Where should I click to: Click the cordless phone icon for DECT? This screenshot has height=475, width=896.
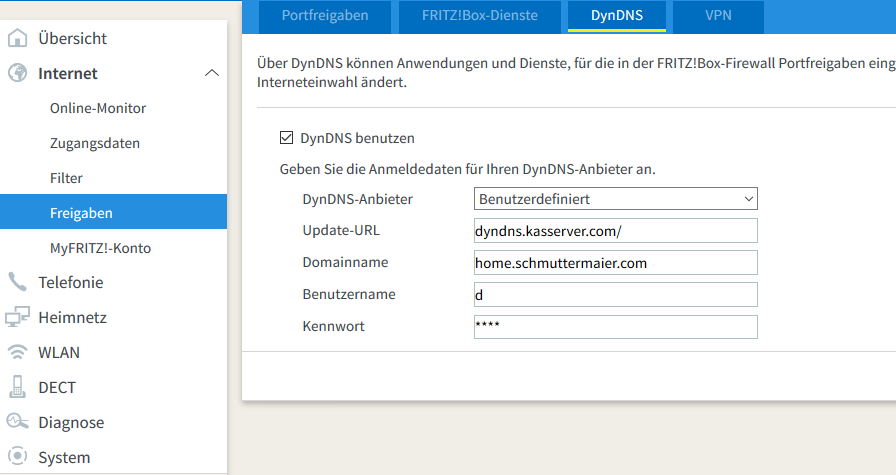[17, 387]
